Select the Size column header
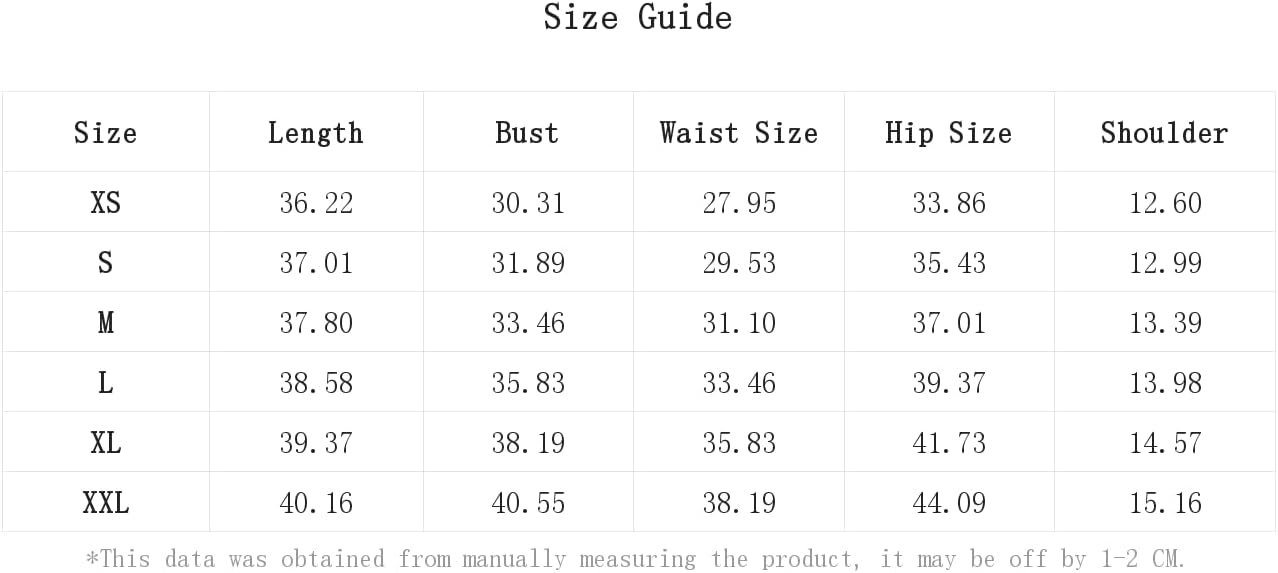The image size is (1278, 573). (105, 133)
